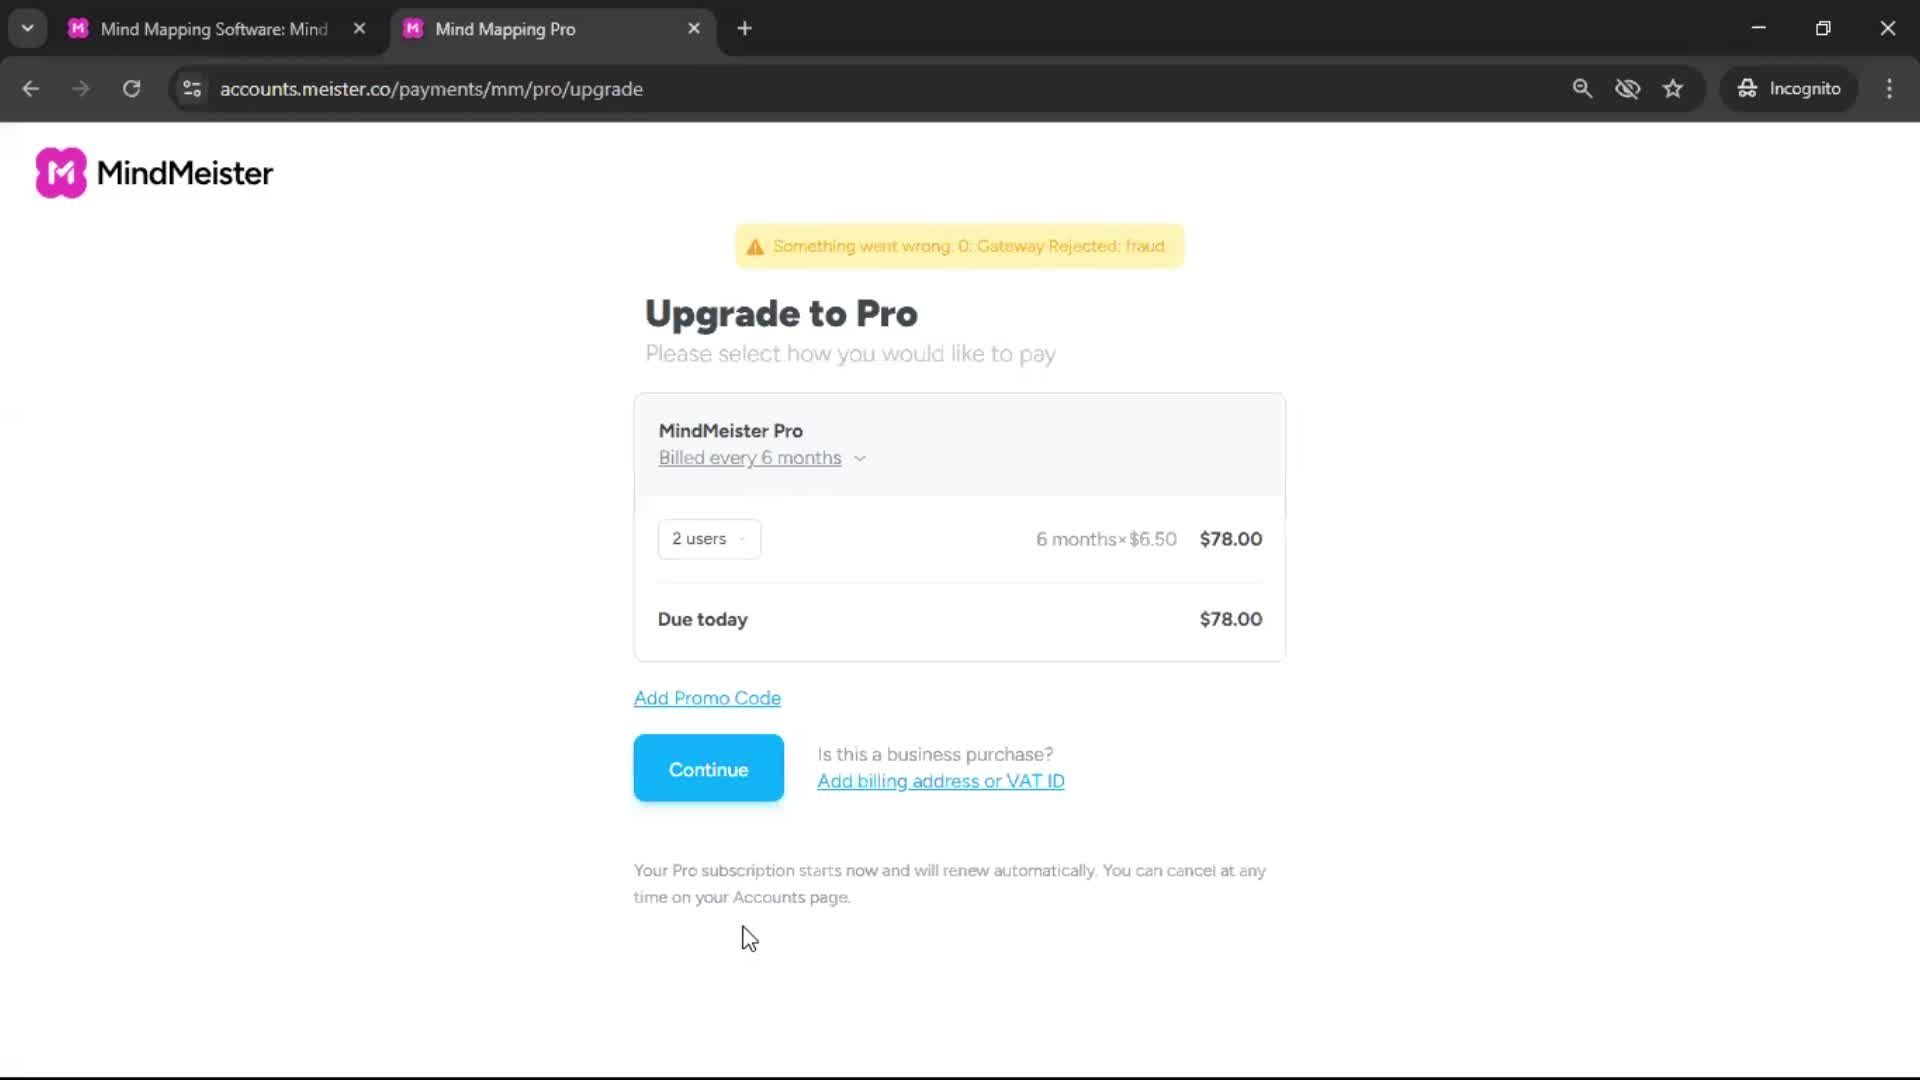Minimize the browser window

coord(1758,28)
